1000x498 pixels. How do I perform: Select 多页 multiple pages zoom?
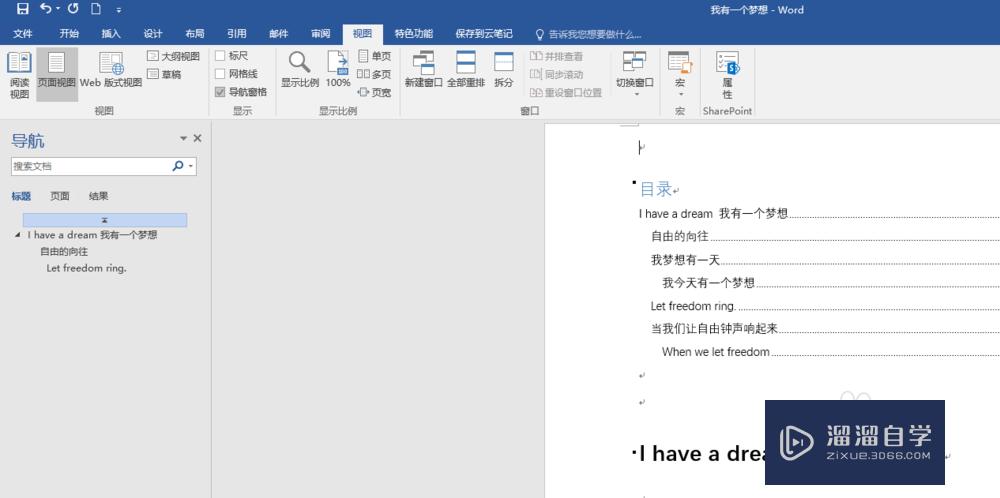click(x=374, y=74)
